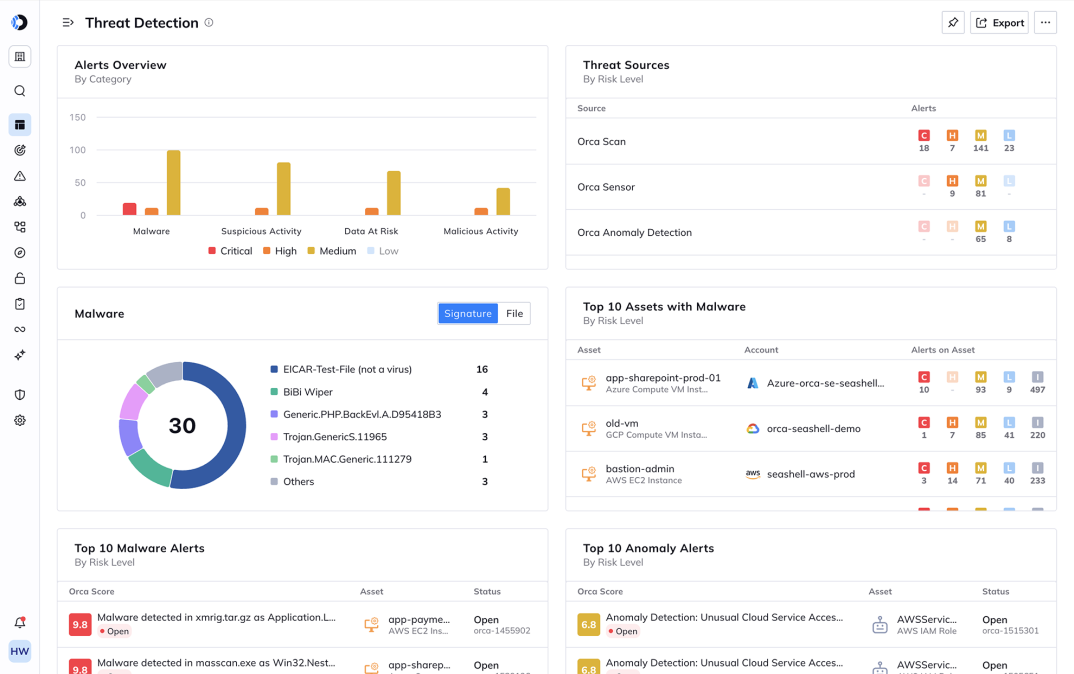The height and width of the screenshot is (674, 1074).
Task: Click the 6.8 score badge orca-1515301
Action: point(588,625)
